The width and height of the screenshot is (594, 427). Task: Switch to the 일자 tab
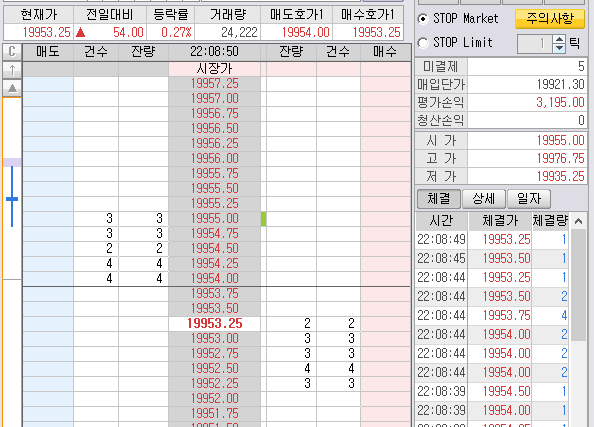(529, 199)
